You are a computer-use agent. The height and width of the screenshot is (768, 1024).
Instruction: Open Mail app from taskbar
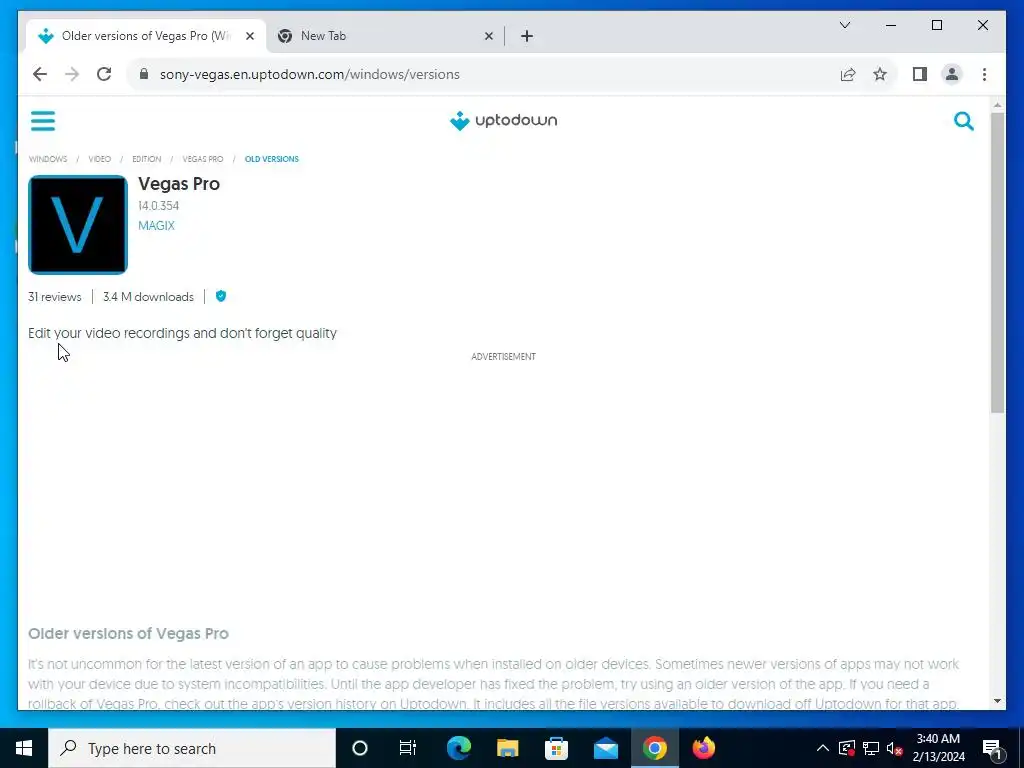point(605,748)
